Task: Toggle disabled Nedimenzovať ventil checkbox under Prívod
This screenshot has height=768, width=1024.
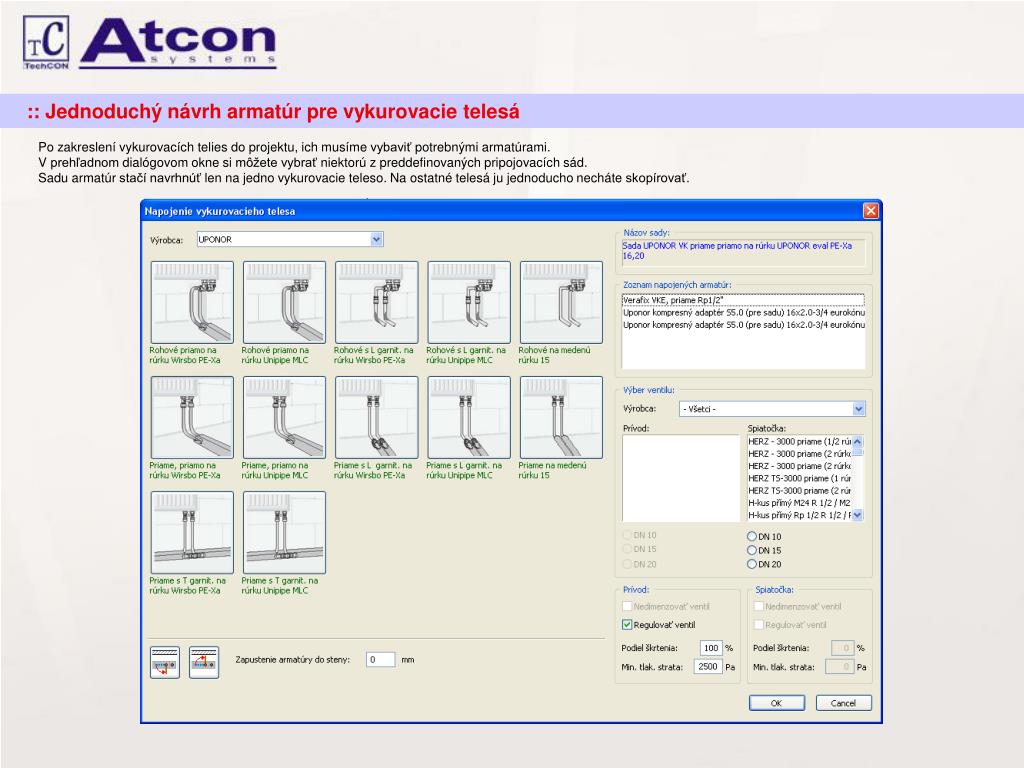Action: click(x=628, y=607)
